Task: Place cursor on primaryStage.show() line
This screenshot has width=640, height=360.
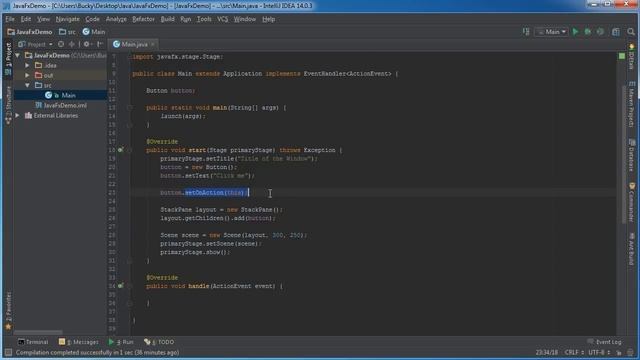Action: pyautogui.click(x=195, y=252)
